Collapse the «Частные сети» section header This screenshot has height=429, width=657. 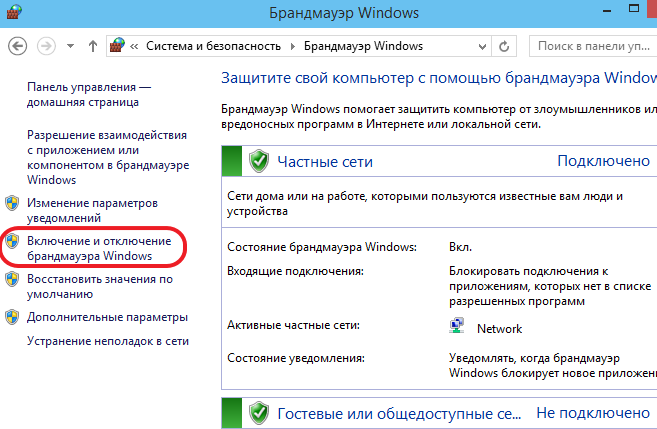click(x=439, y=161)
